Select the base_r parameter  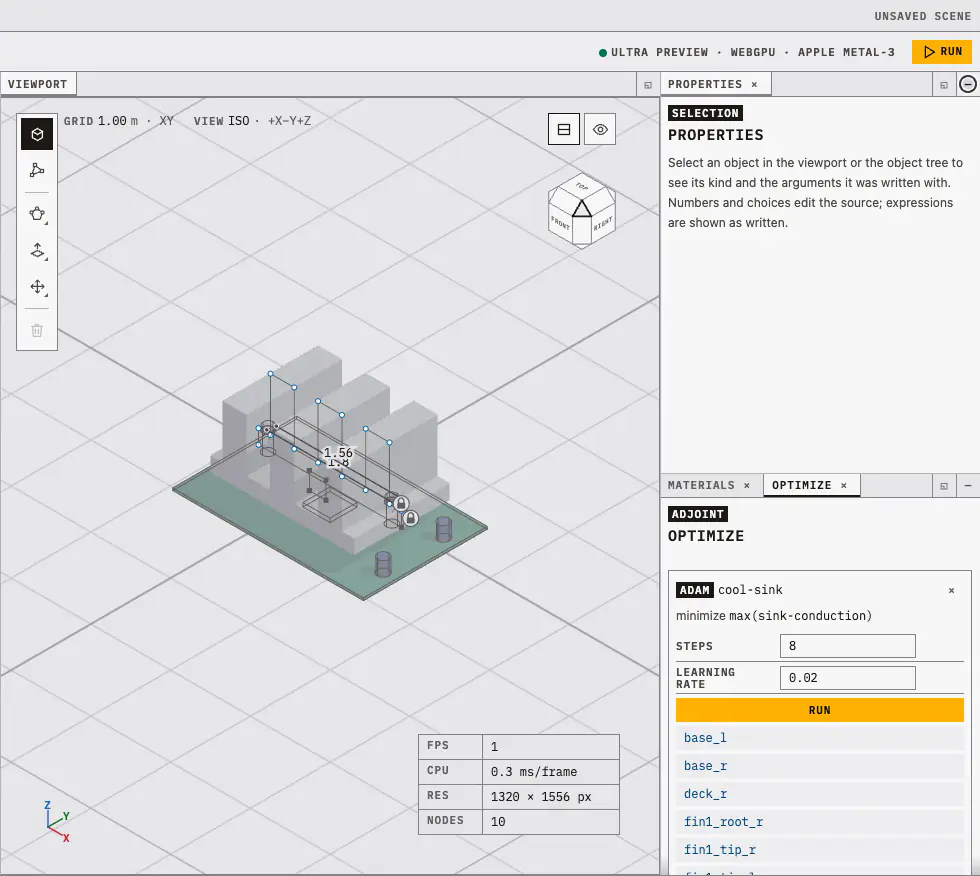point(819,766)
